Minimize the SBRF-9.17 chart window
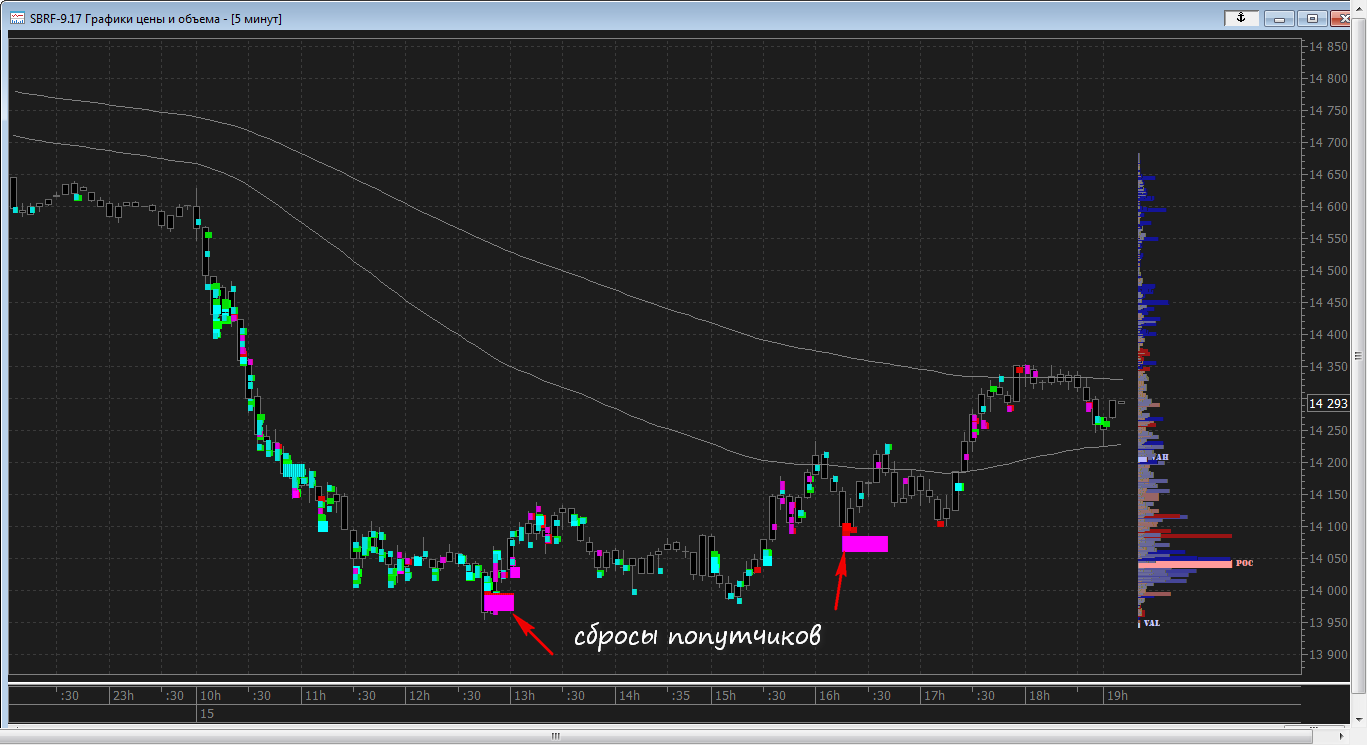This screenshot has width=1367, height=745. [1279, 18]
